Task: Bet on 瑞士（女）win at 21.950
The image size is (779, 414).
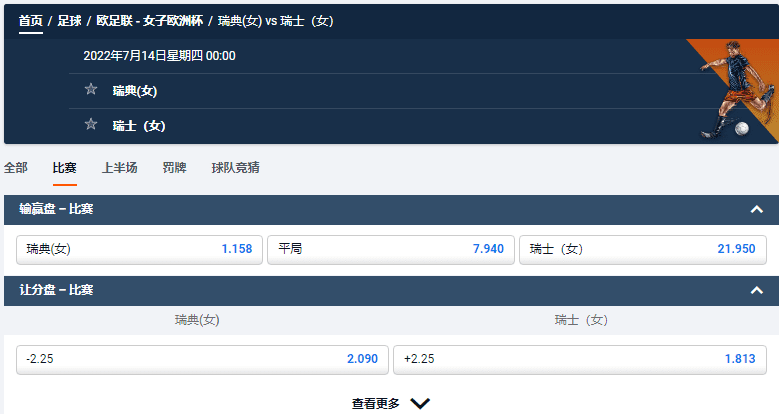Action: (643, 249)
